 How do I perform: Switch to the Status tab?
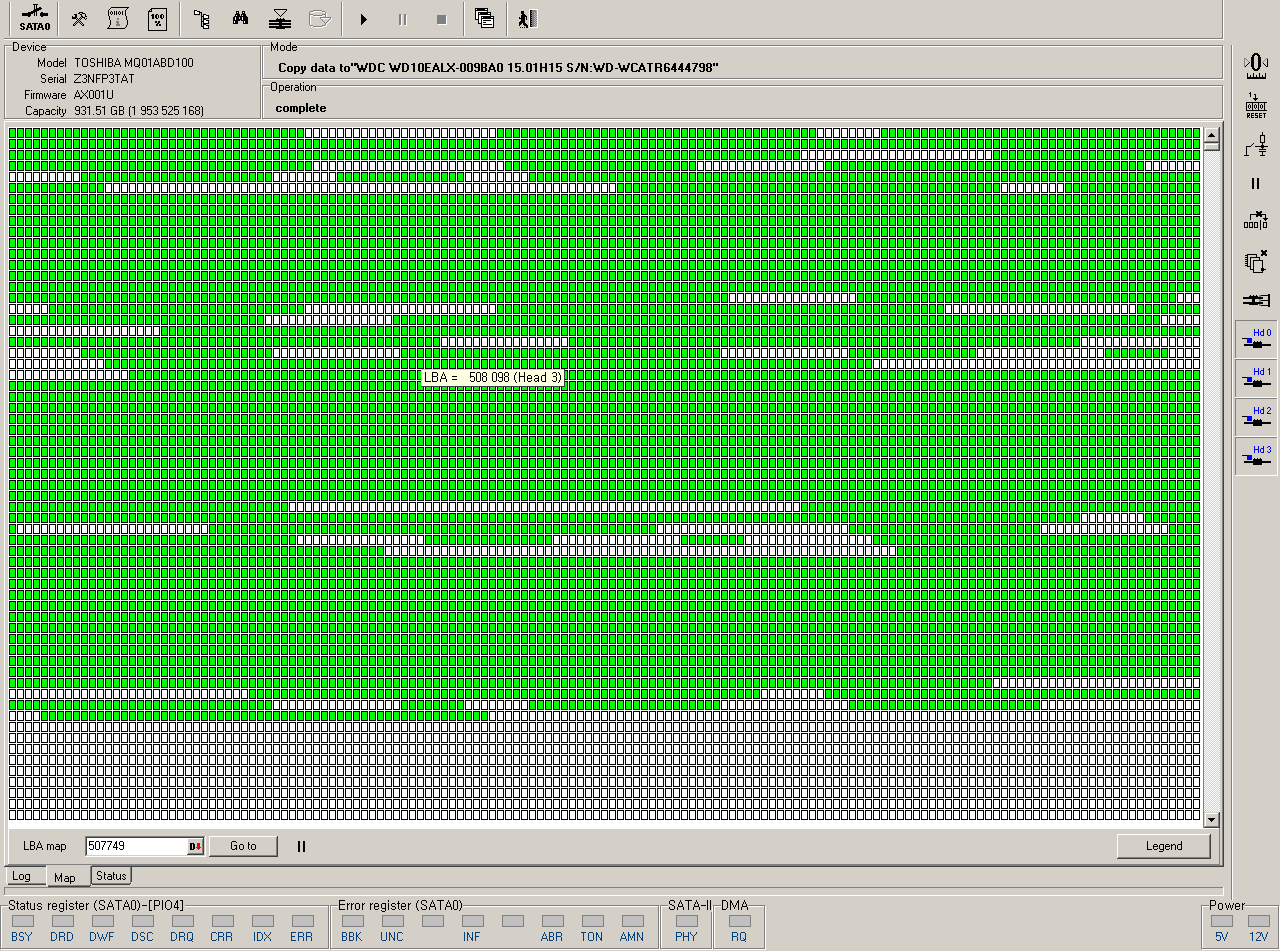click(x=111, y=876)
